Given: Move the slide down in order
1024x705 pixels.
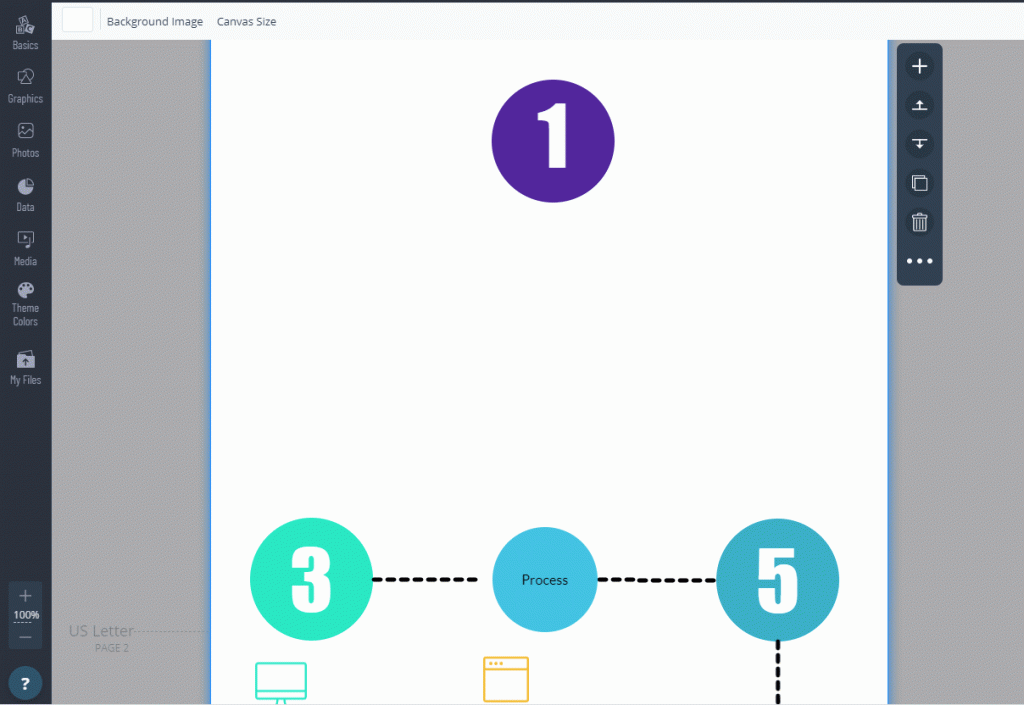Looking at the screenshot, I should click(x=919, y=143).
